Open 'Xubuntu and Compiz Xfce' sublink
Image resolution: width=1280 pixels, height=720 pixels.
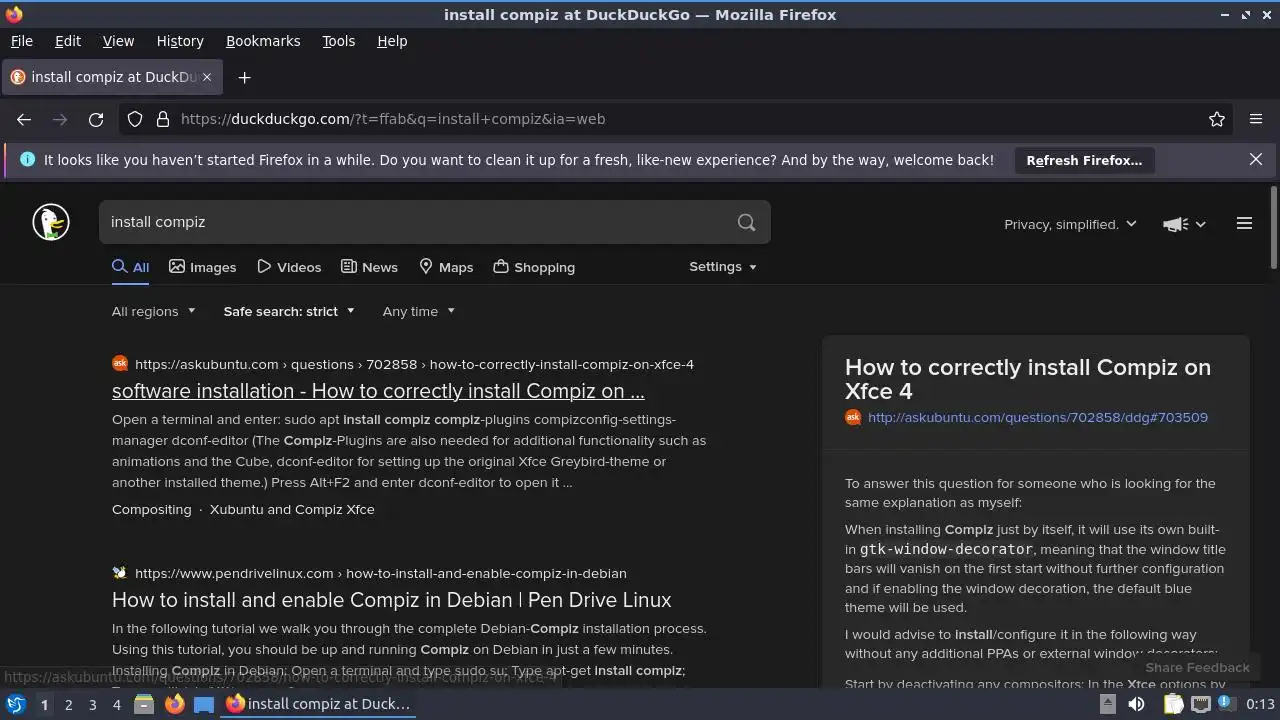292,509
